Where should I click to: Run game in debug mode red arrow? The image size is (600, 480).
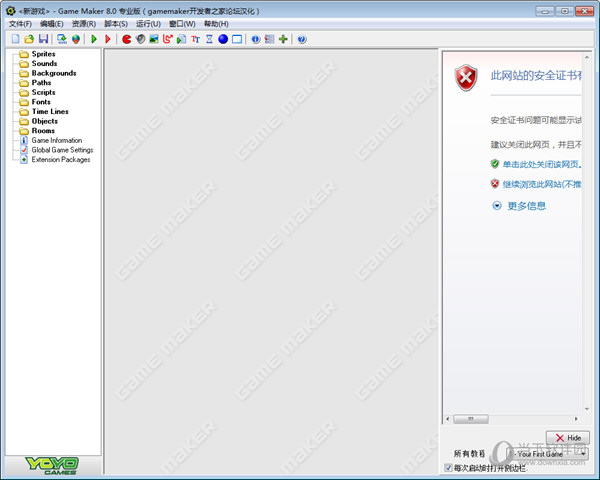[x=108, y=39]
